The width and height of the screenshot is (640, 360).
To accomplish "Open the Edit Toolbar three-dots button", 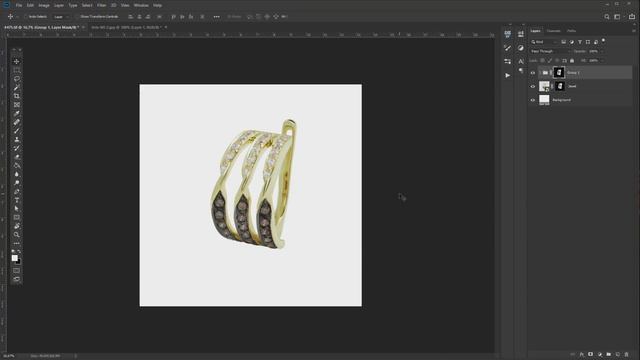I will [16, 243].
